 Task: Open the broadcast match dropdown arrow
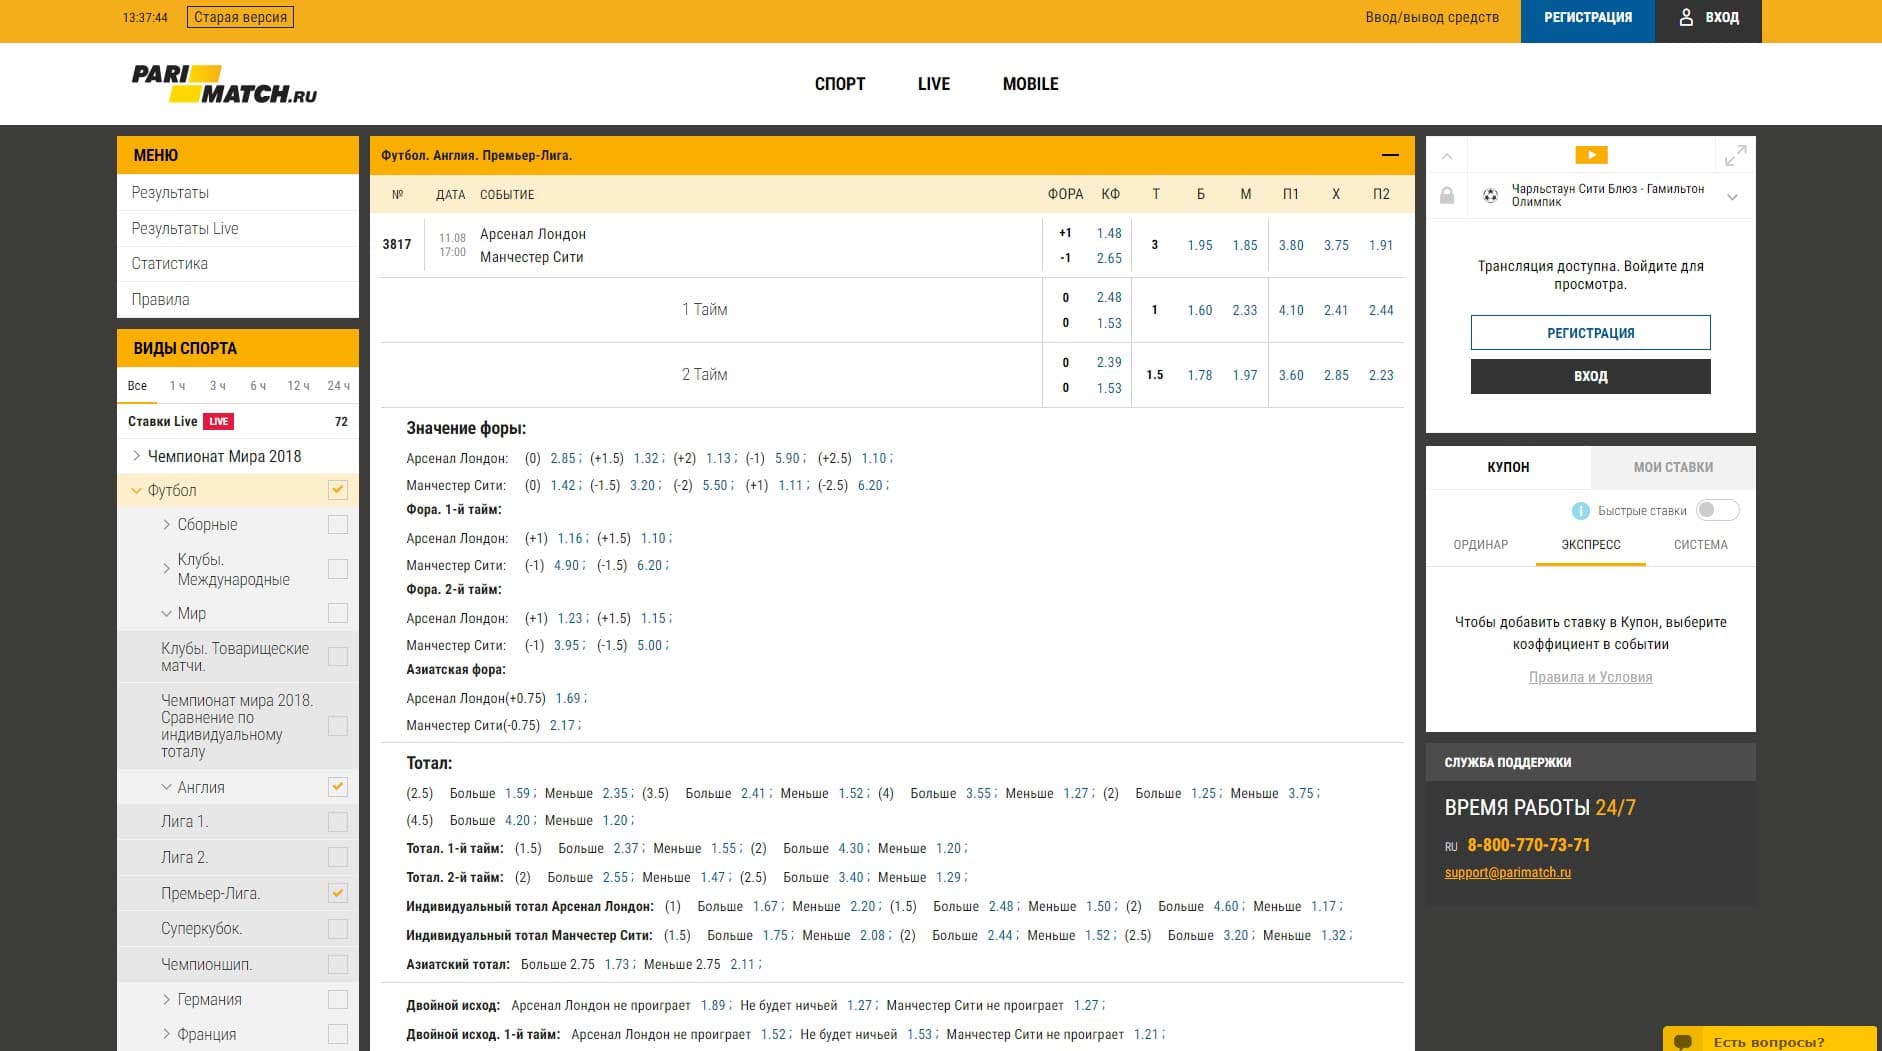click(1732, 196)
